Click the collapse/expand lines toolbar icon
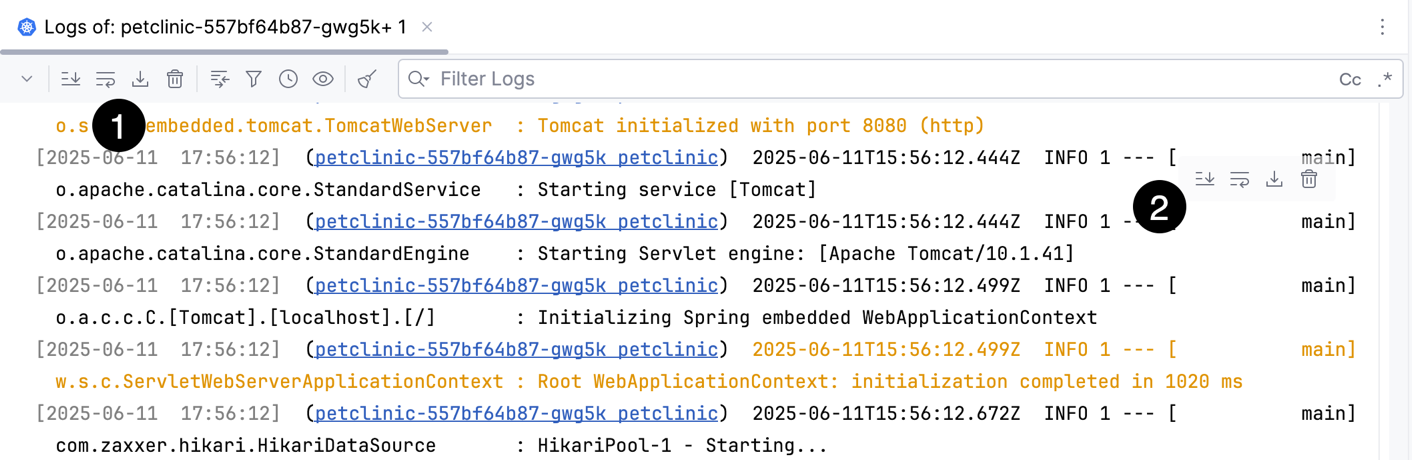The height and width of the screenshot is (460, 1412). 220,79
